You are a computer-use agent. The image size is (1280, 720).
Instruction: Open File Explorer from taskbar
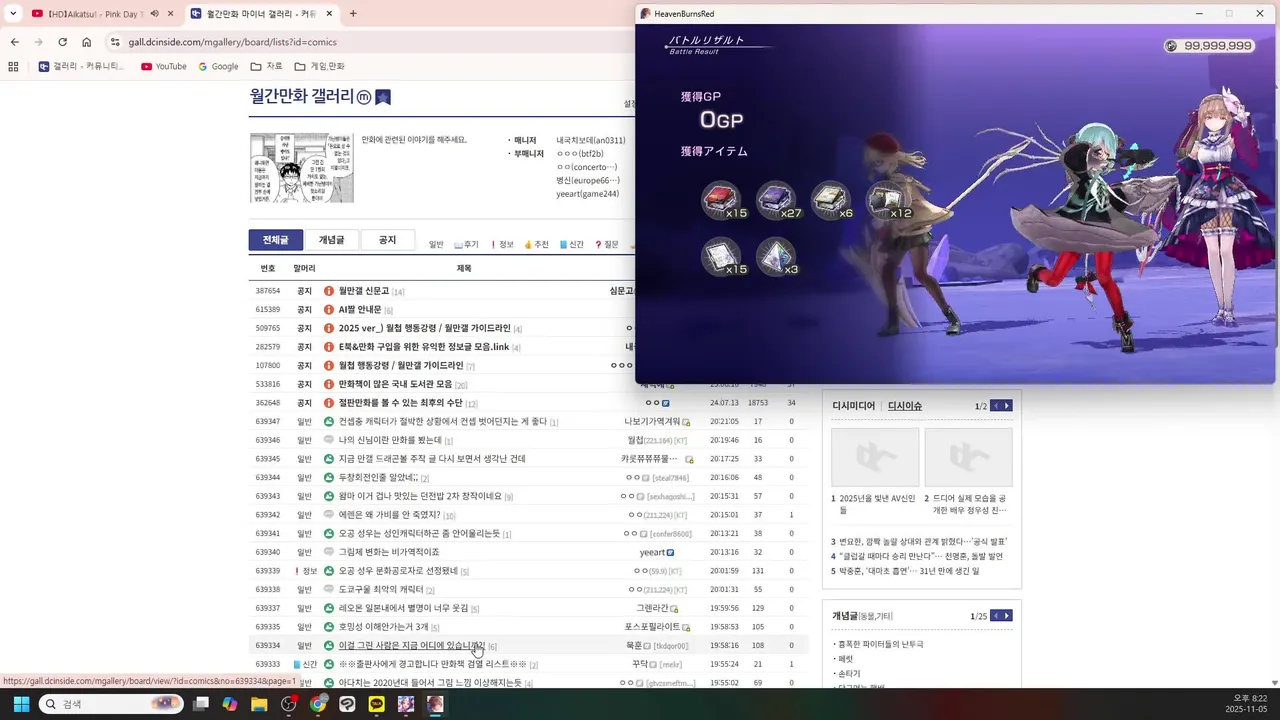[x=259, y=704]
